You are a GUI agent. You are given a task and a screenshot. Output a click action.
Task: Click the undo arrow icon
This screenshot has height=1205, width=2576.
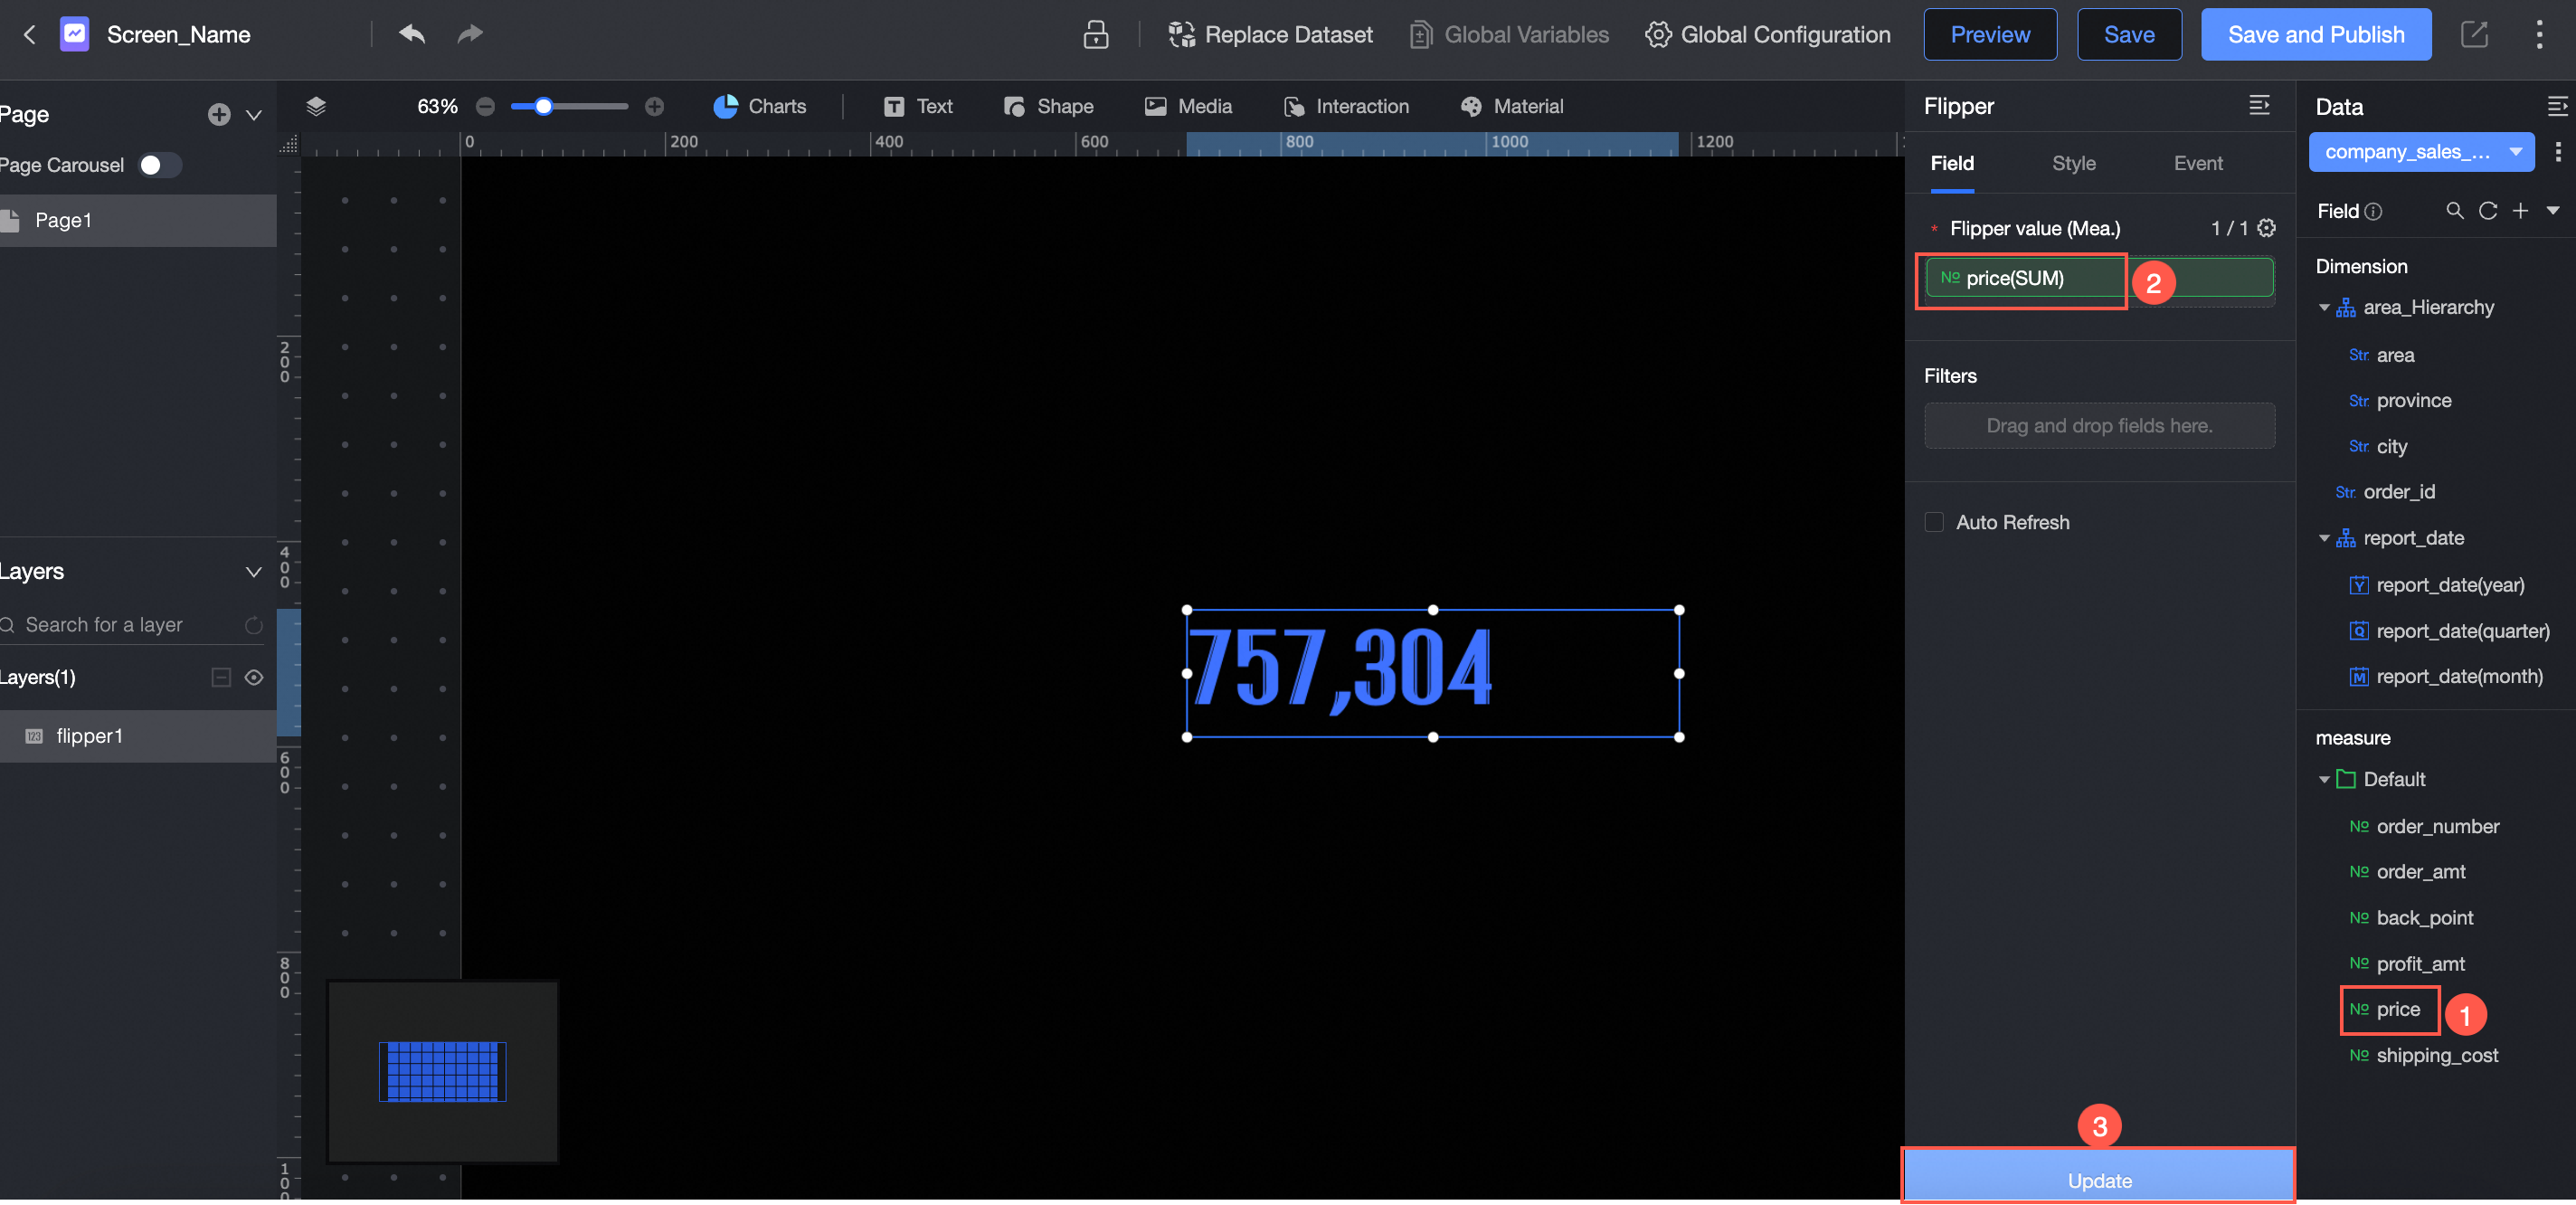click(412, 34)
